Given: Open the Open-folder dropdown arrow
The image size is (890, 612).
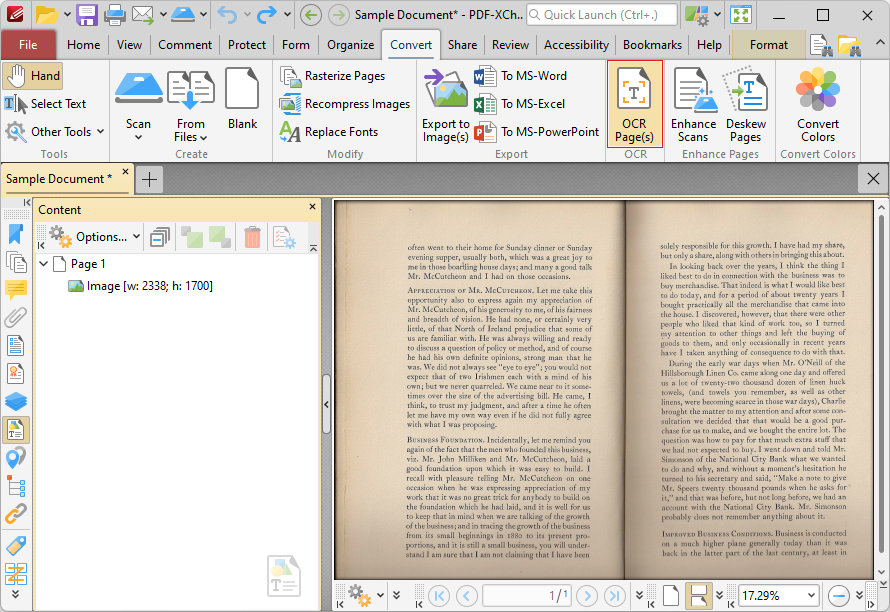Looking at the screenshot, I should coord(66,15).
